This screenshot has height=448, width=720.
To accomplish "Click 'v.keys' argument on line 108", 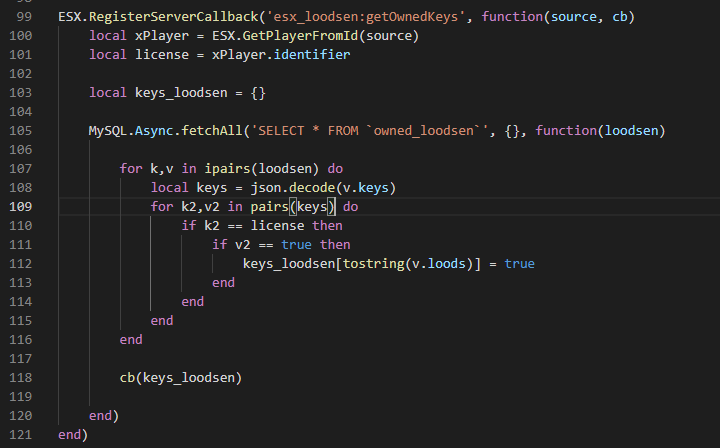I will click(366, 188).
